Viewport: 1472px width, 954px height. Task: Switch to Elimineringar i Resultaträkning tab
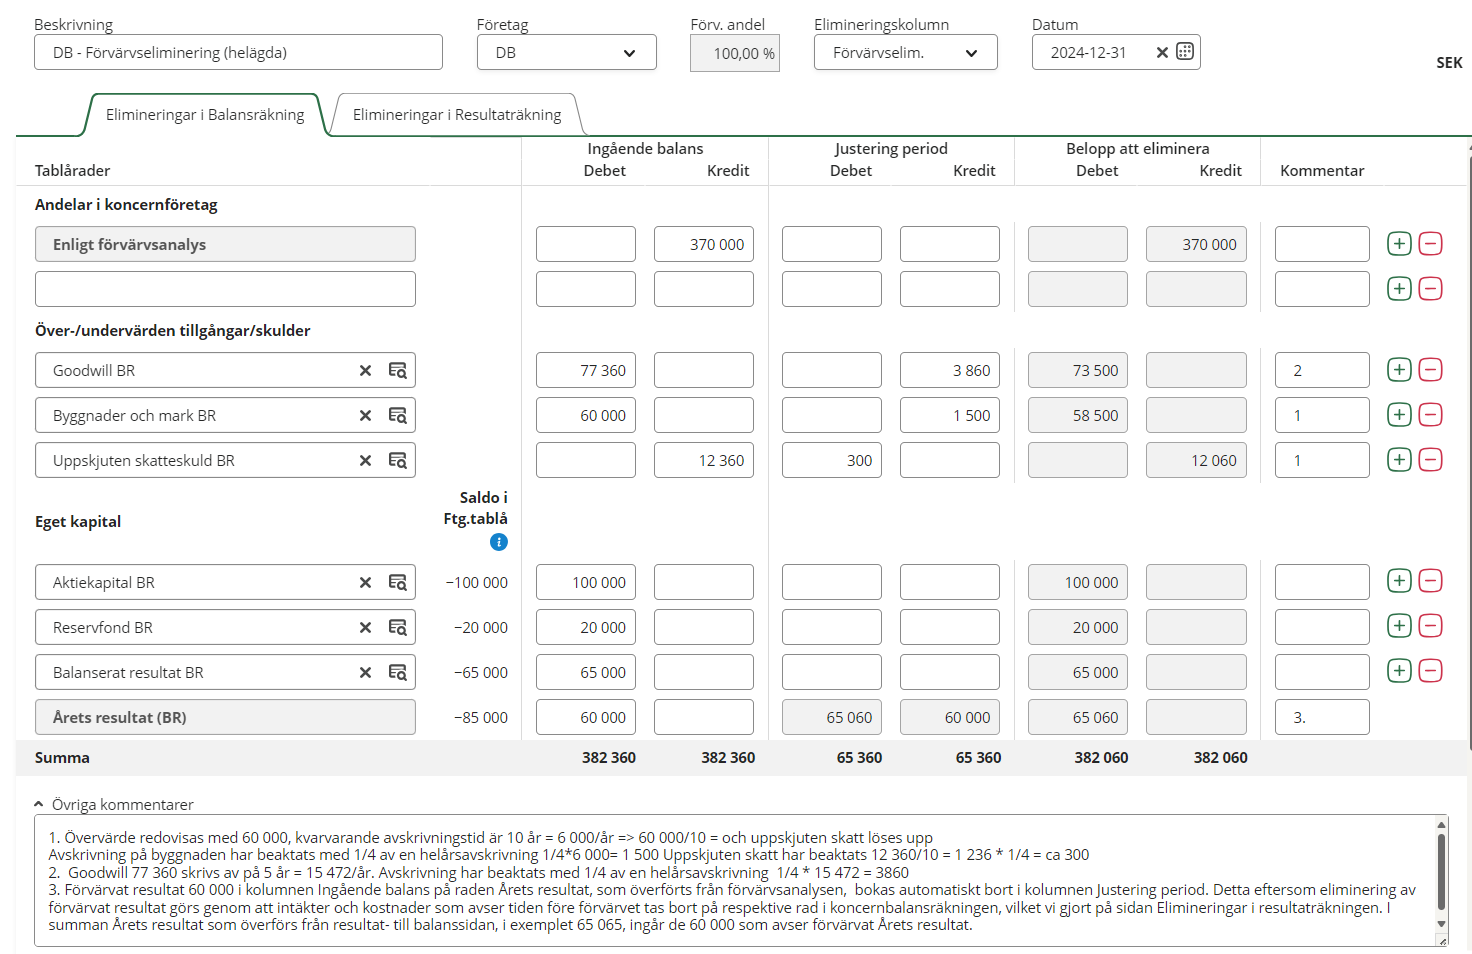457,115
